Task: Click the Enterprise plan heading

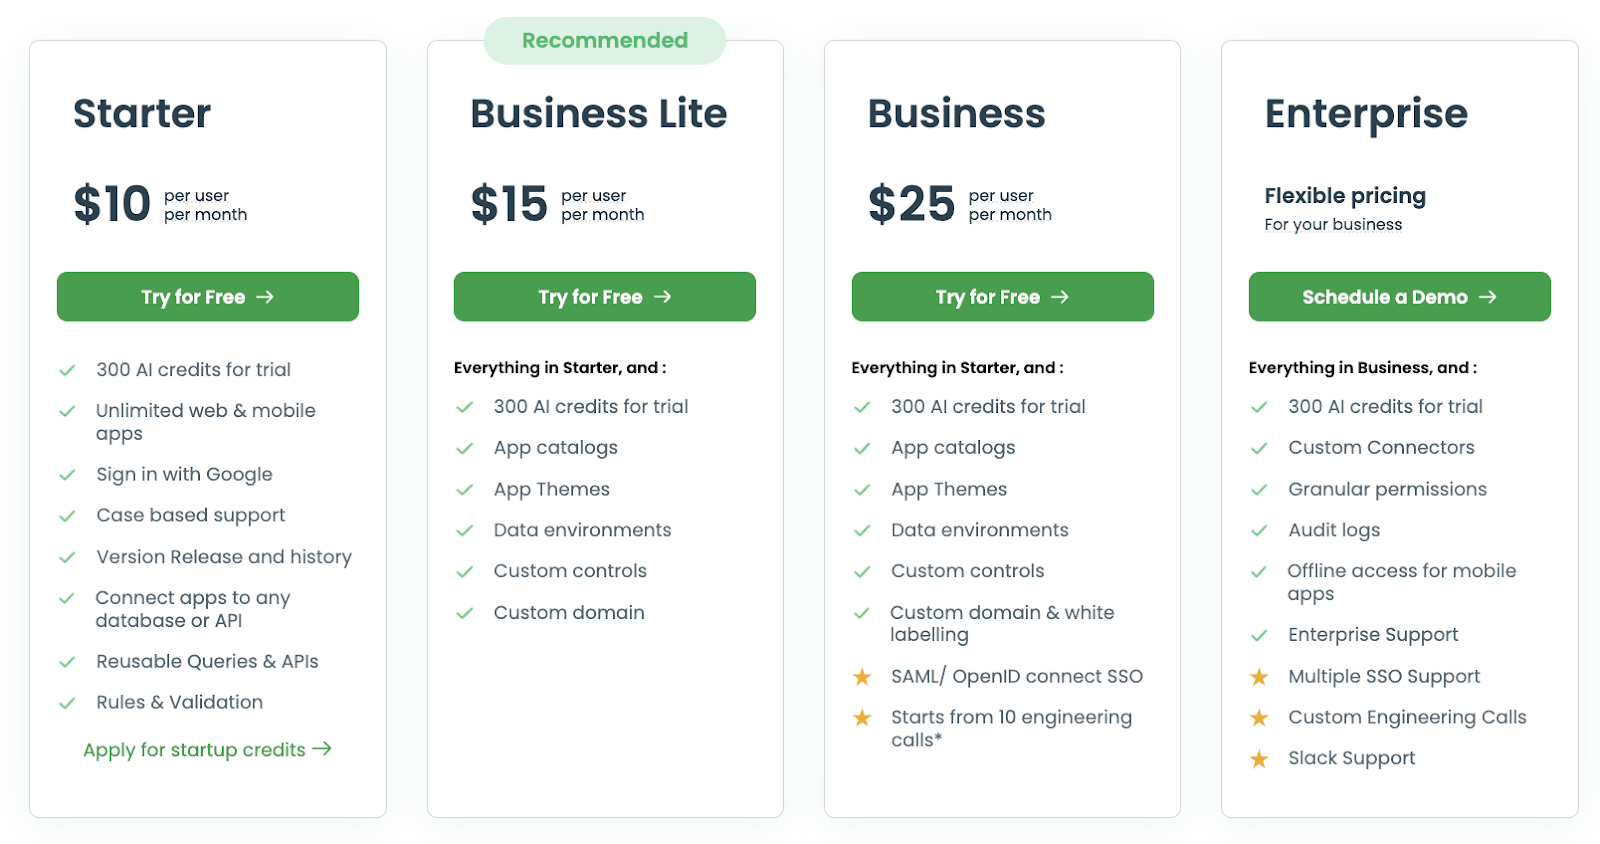Action: tap(1366, 114)
